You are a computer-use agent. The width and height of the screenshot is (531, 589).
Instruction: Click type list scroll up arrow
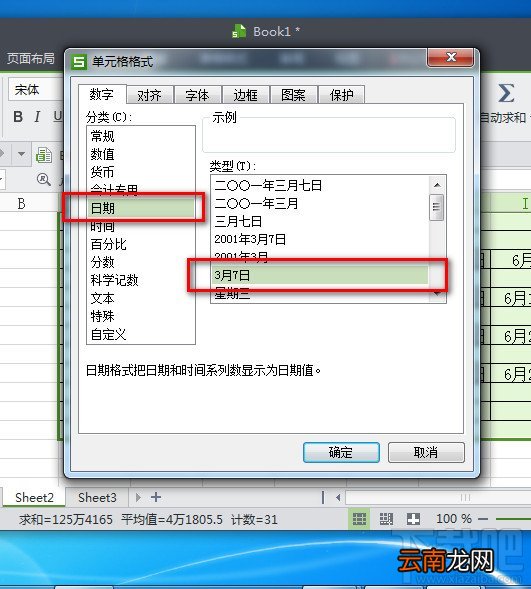[437, 185]
